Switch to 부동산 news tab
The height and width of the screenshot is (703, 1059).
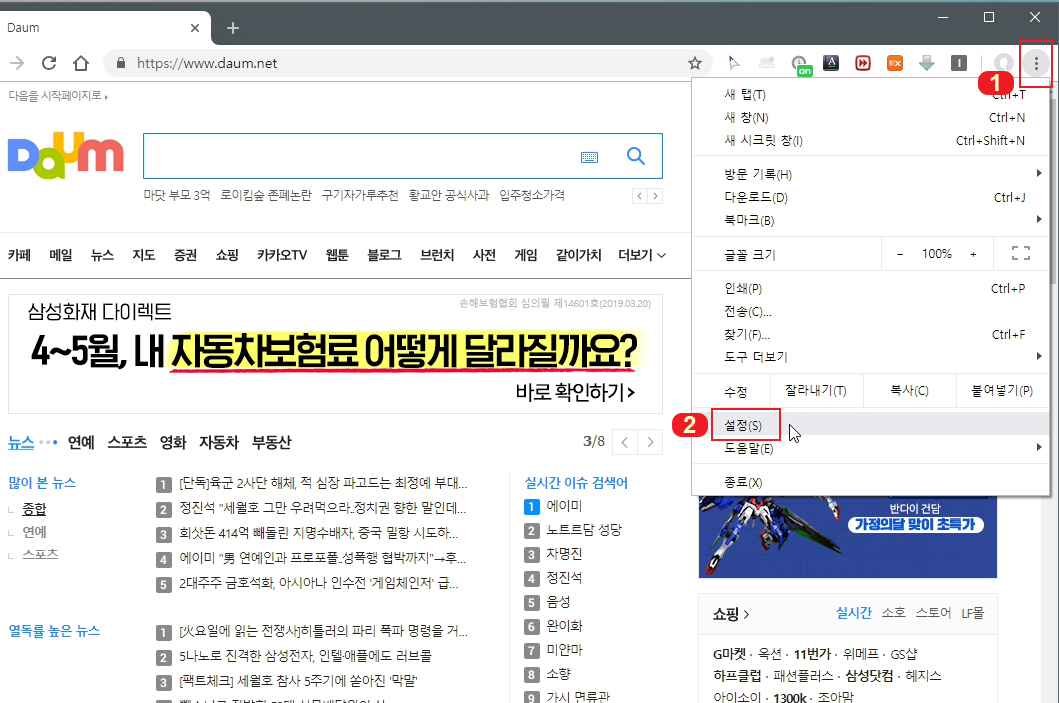point(272,442)
